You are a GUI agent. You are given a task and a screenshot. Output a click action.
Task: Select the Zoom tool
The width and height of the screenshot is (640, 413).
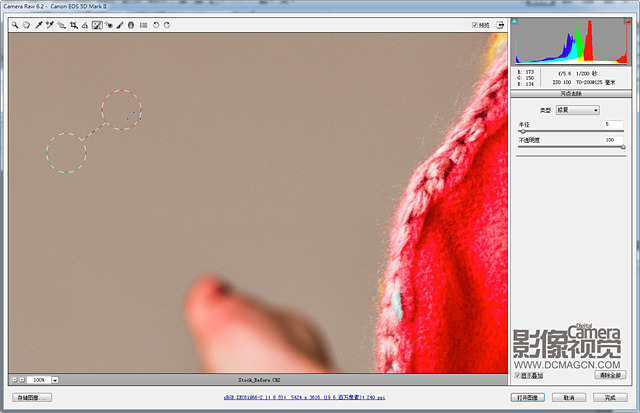pos(15,25)
